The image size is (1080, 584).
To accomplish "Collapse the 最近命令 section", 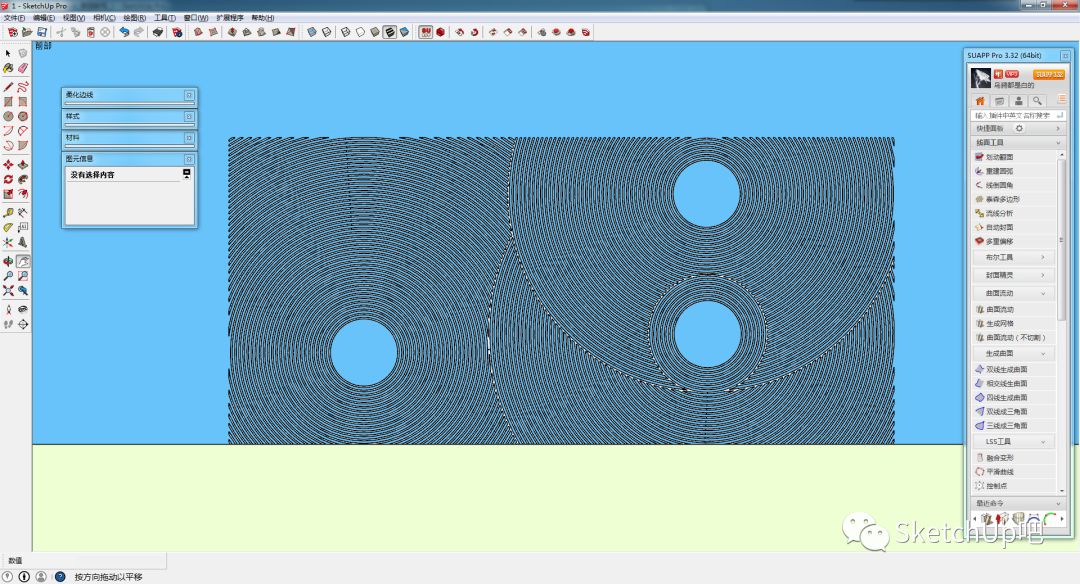I will [1018, 503].
